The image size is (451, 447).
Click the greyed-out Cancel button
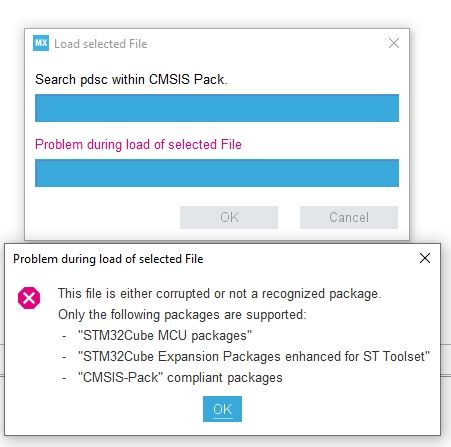[x=349, y=217]
